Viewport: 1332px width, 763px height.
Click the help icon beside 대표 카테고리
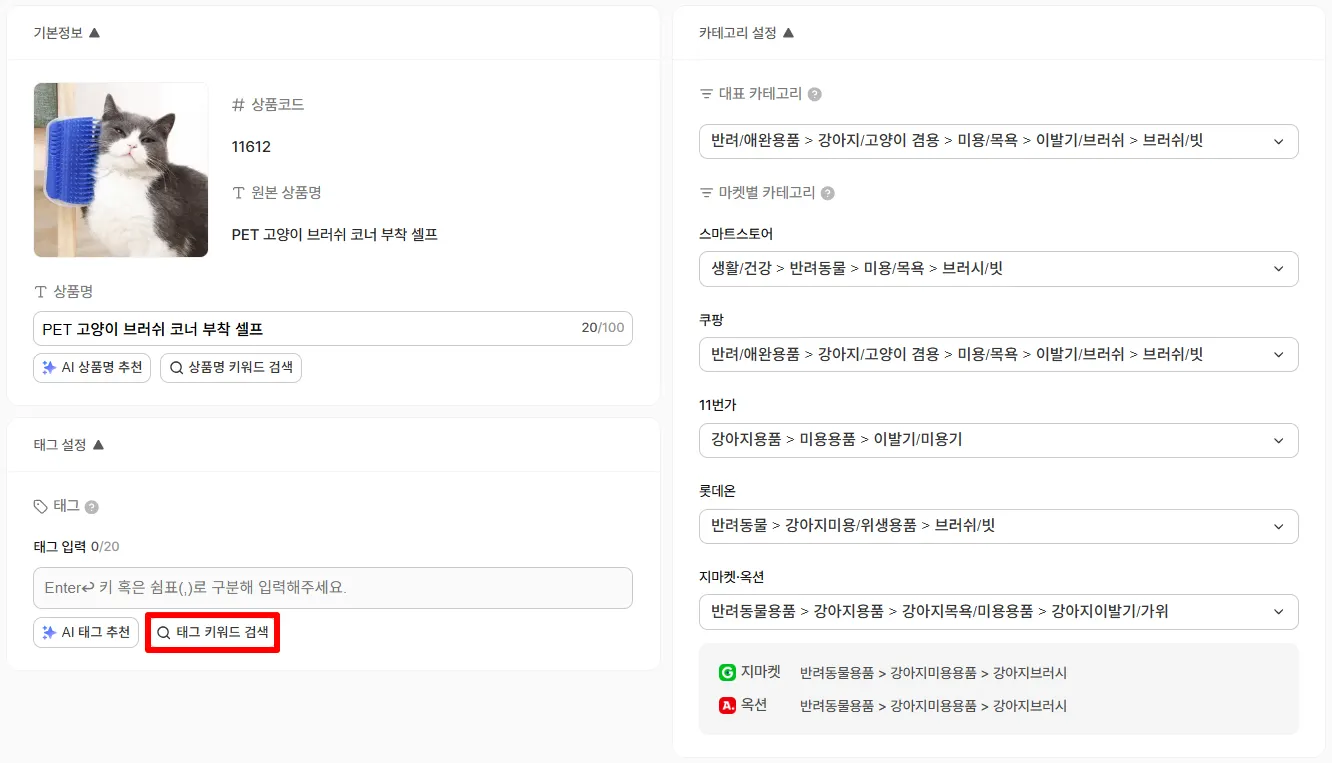pyautogui.click(x=815, y=95)
